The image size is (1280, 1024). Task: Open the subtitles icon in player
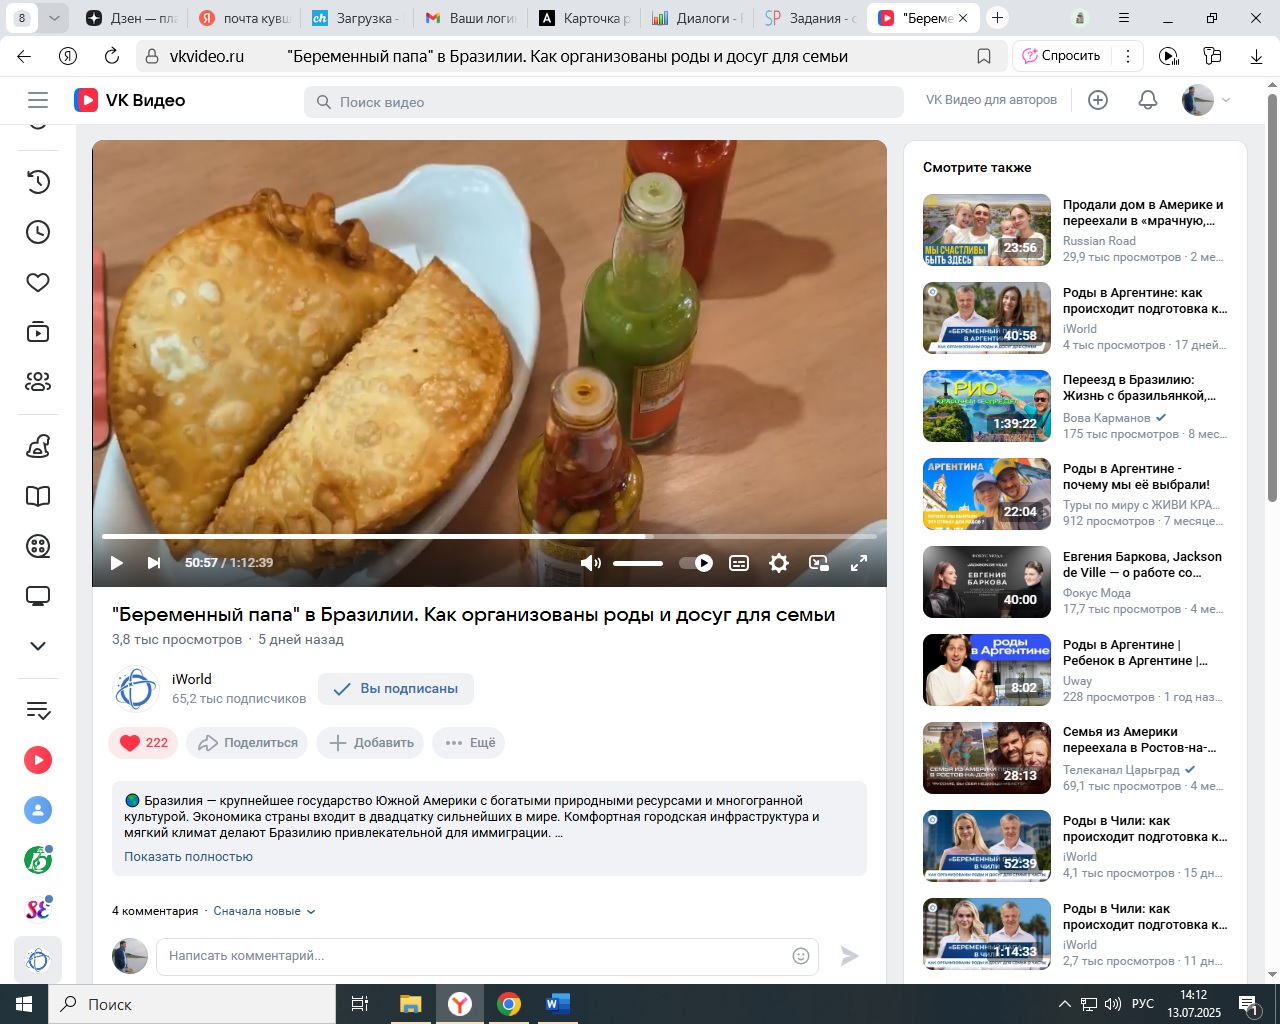[739, 563]
